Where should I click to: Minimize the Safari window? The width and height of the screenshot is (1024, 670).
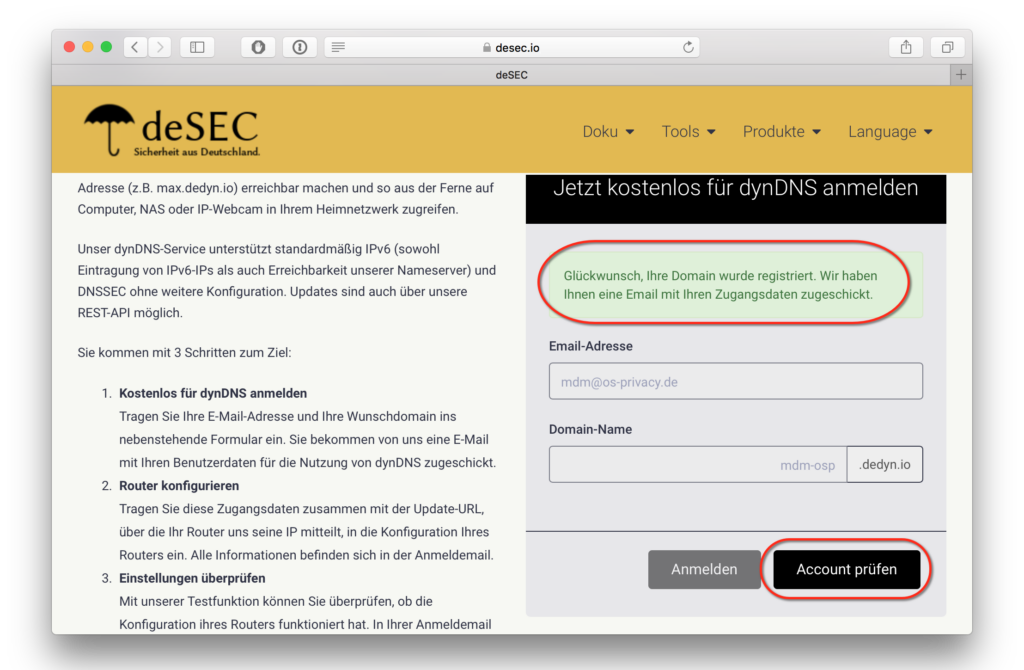click(x=88, y=47)
